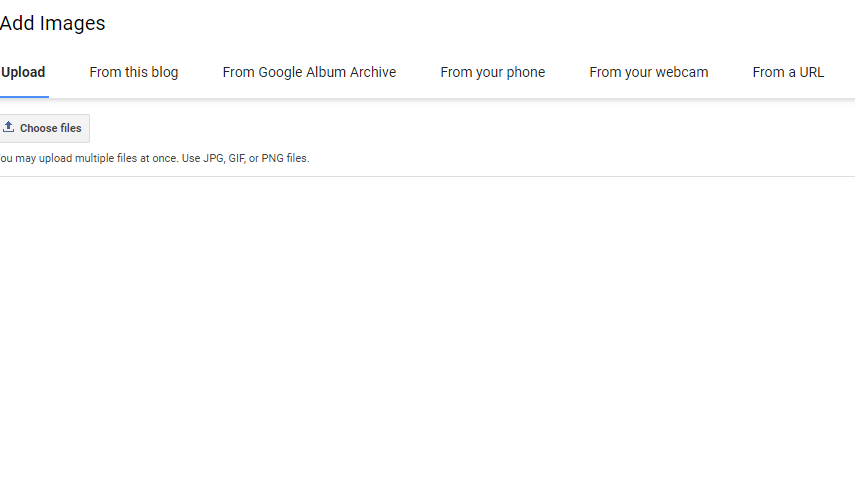The image size is (855, 479).
Task: Go to From your phone tab
Action: coord(492,73)
